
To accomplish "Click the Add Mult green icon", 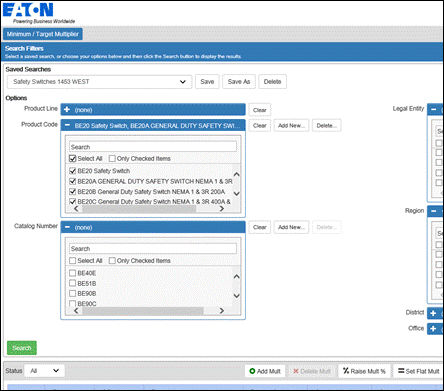I will coord(252,371).
